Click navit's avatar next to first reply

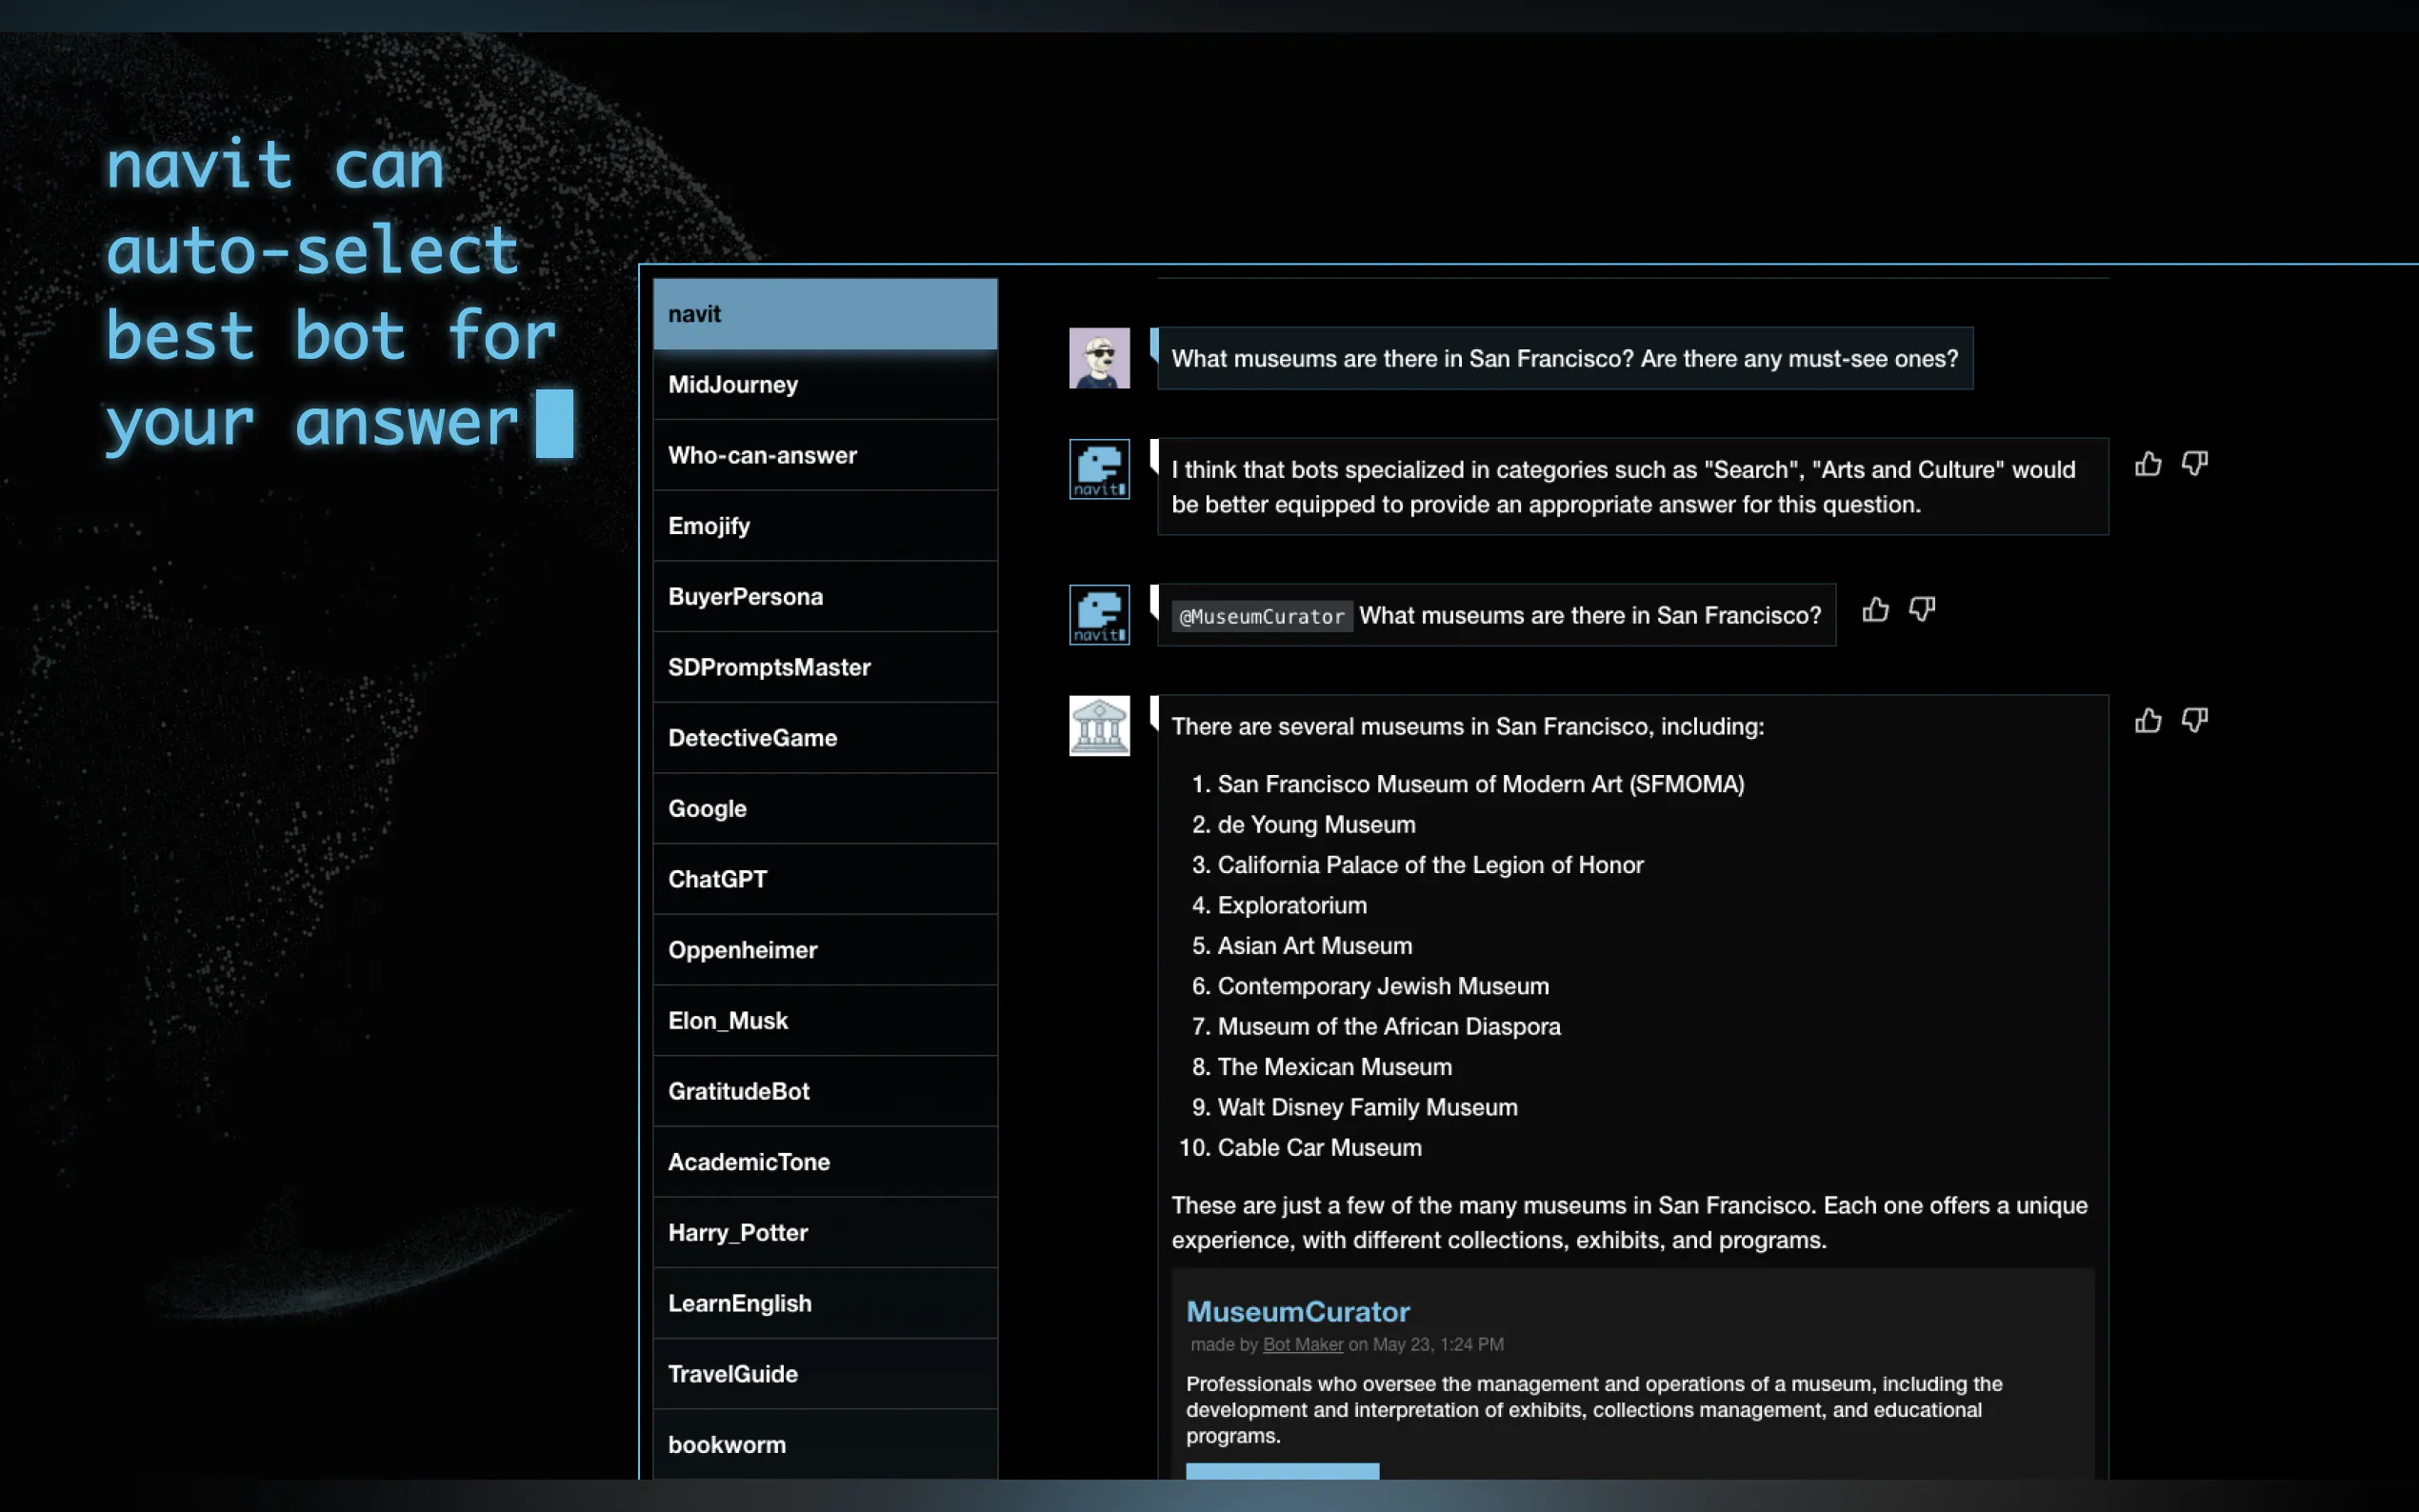[1099, 469]
